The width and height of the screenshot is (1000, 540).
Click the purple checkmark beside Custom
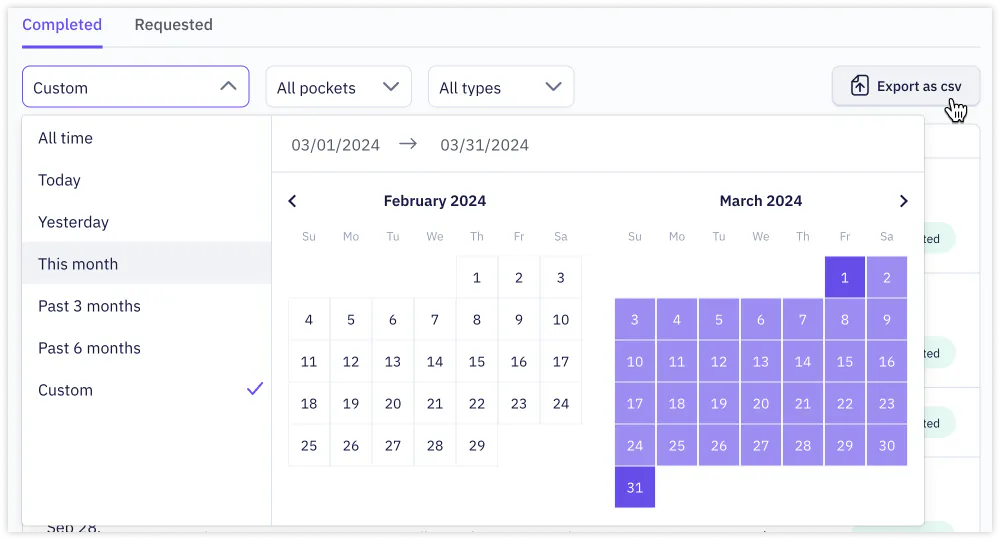tap(255, 389)
